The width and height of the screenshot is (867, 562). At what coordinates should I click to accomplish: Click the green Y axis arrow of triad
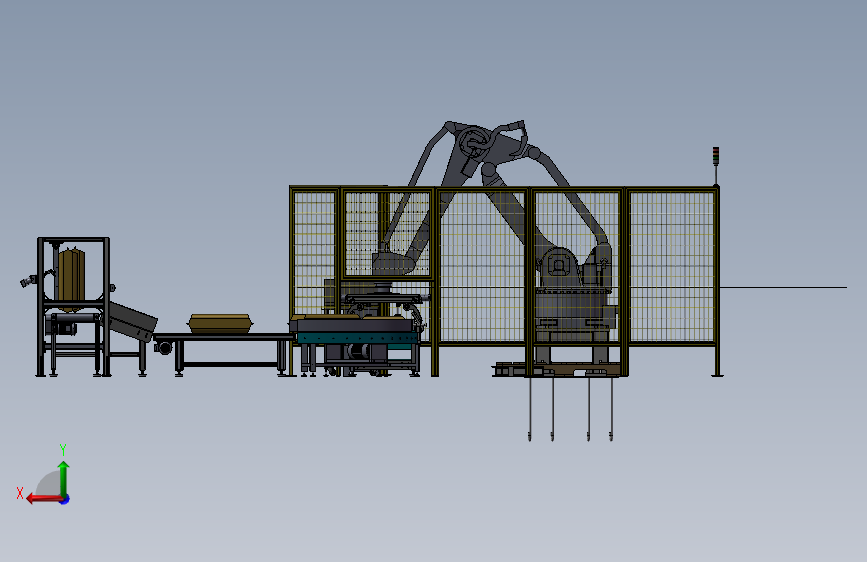pos(64,478)
